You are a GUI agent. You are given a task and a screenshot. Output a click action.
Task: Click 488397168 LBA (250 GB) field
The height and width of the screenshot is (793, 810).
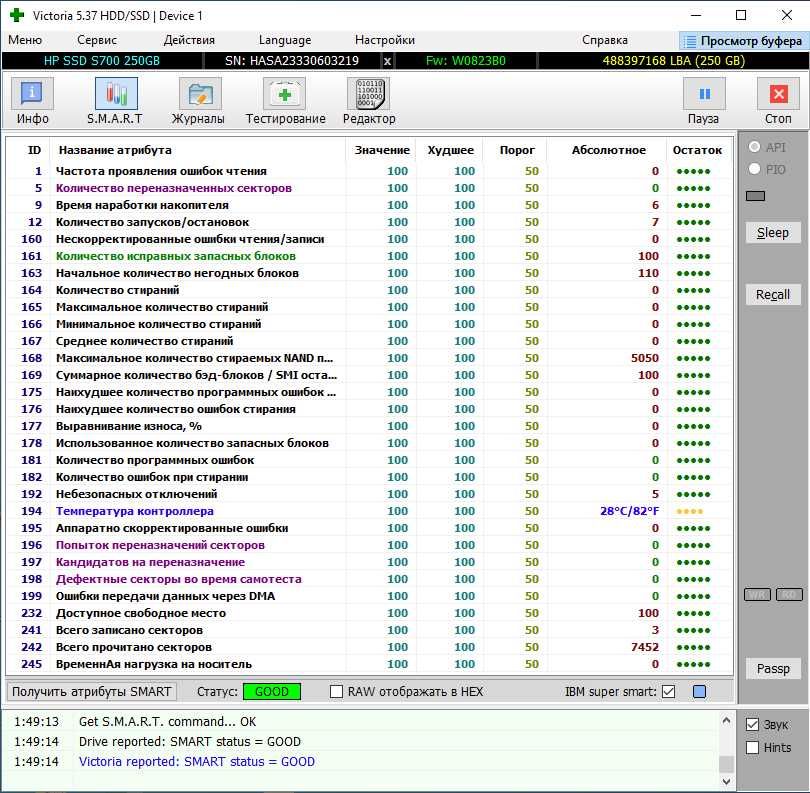click(674, 61)
